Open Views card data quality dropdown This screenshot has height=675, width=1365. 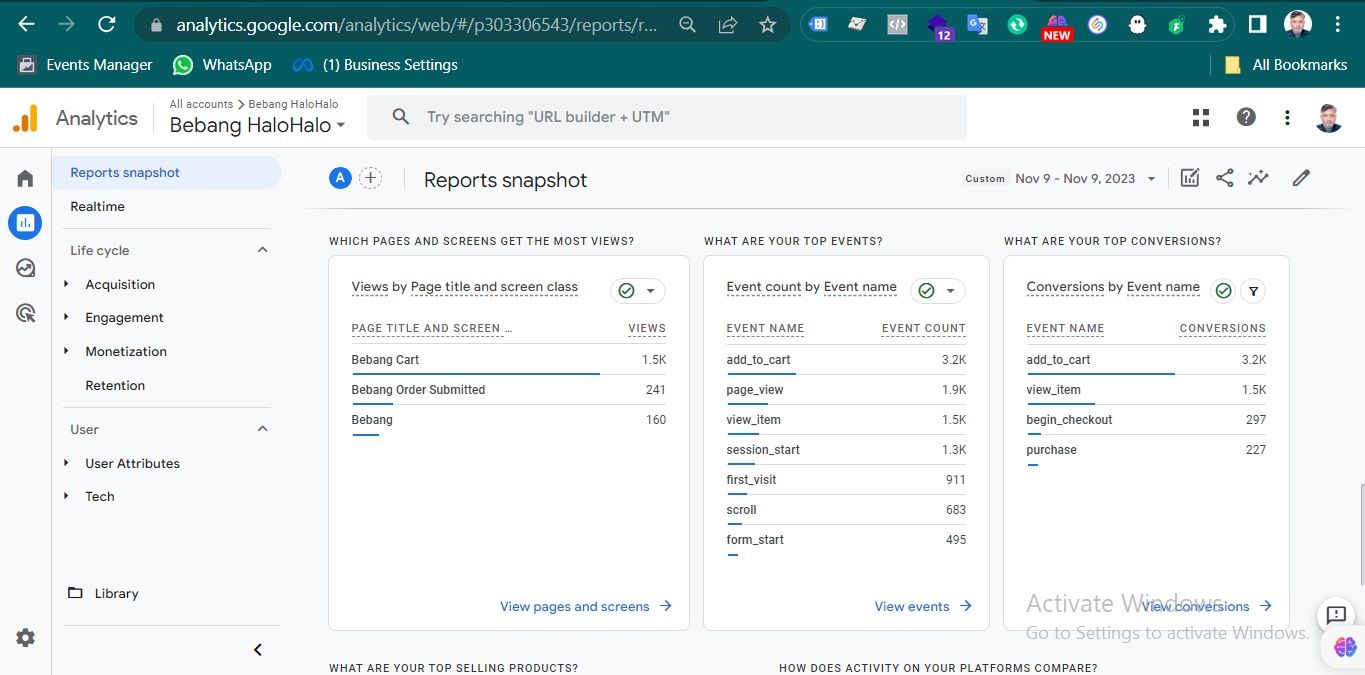click(638, 291)
